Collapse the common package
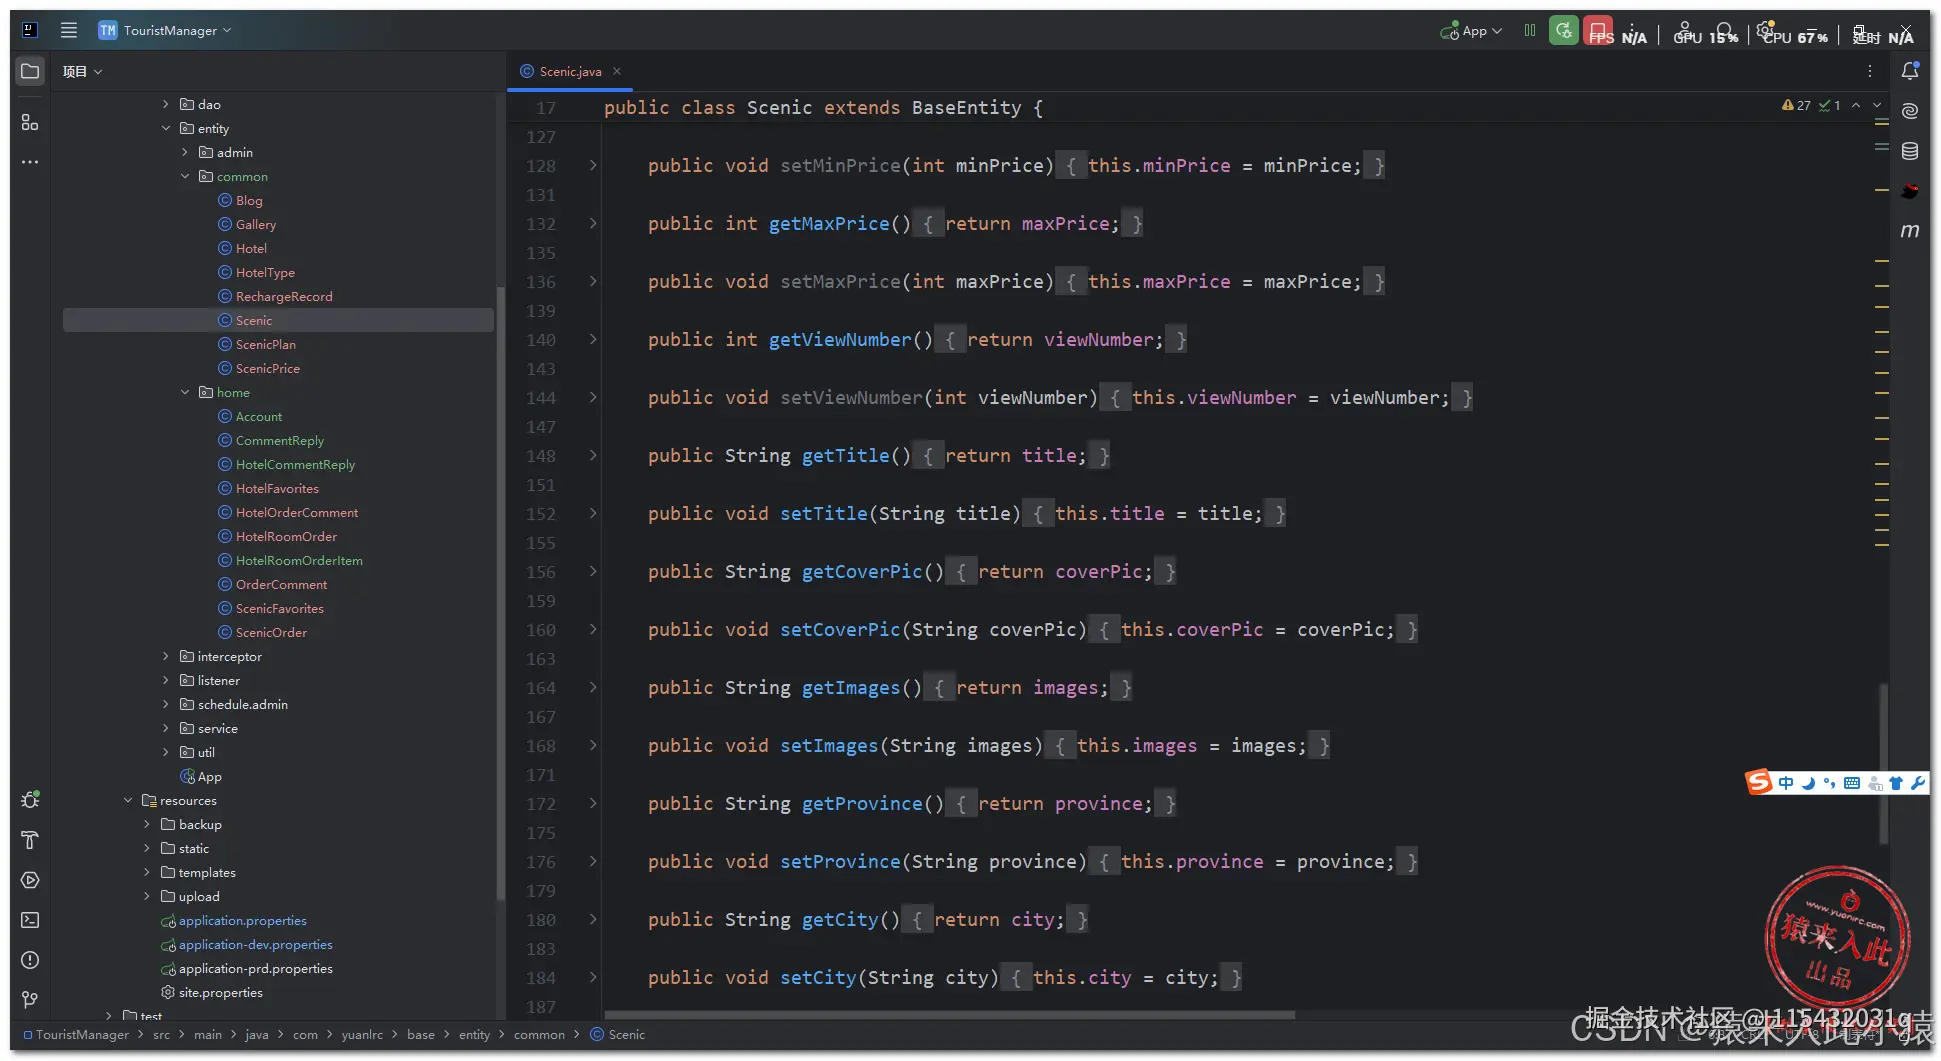The image size is (1941, 1061). [x=185, y=176]
